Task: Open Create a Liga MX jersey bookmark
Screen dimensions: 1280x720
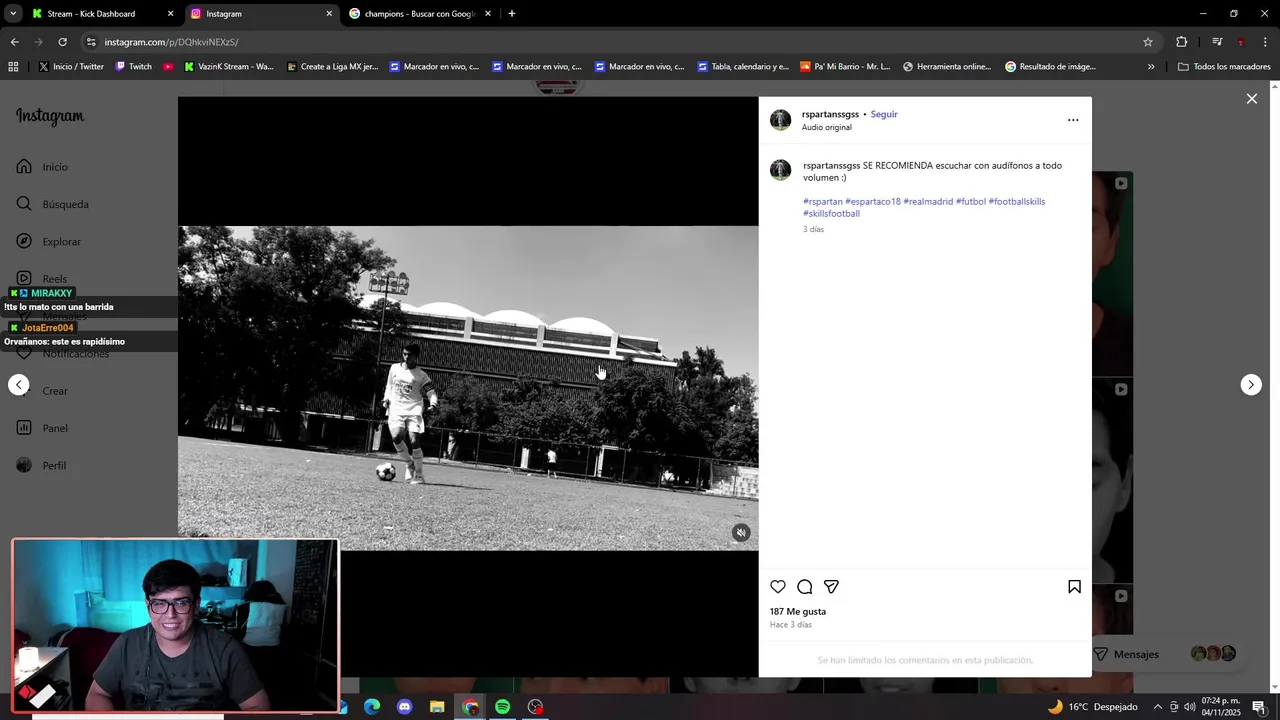Action: pyautogui.click(x=333, y=67)
